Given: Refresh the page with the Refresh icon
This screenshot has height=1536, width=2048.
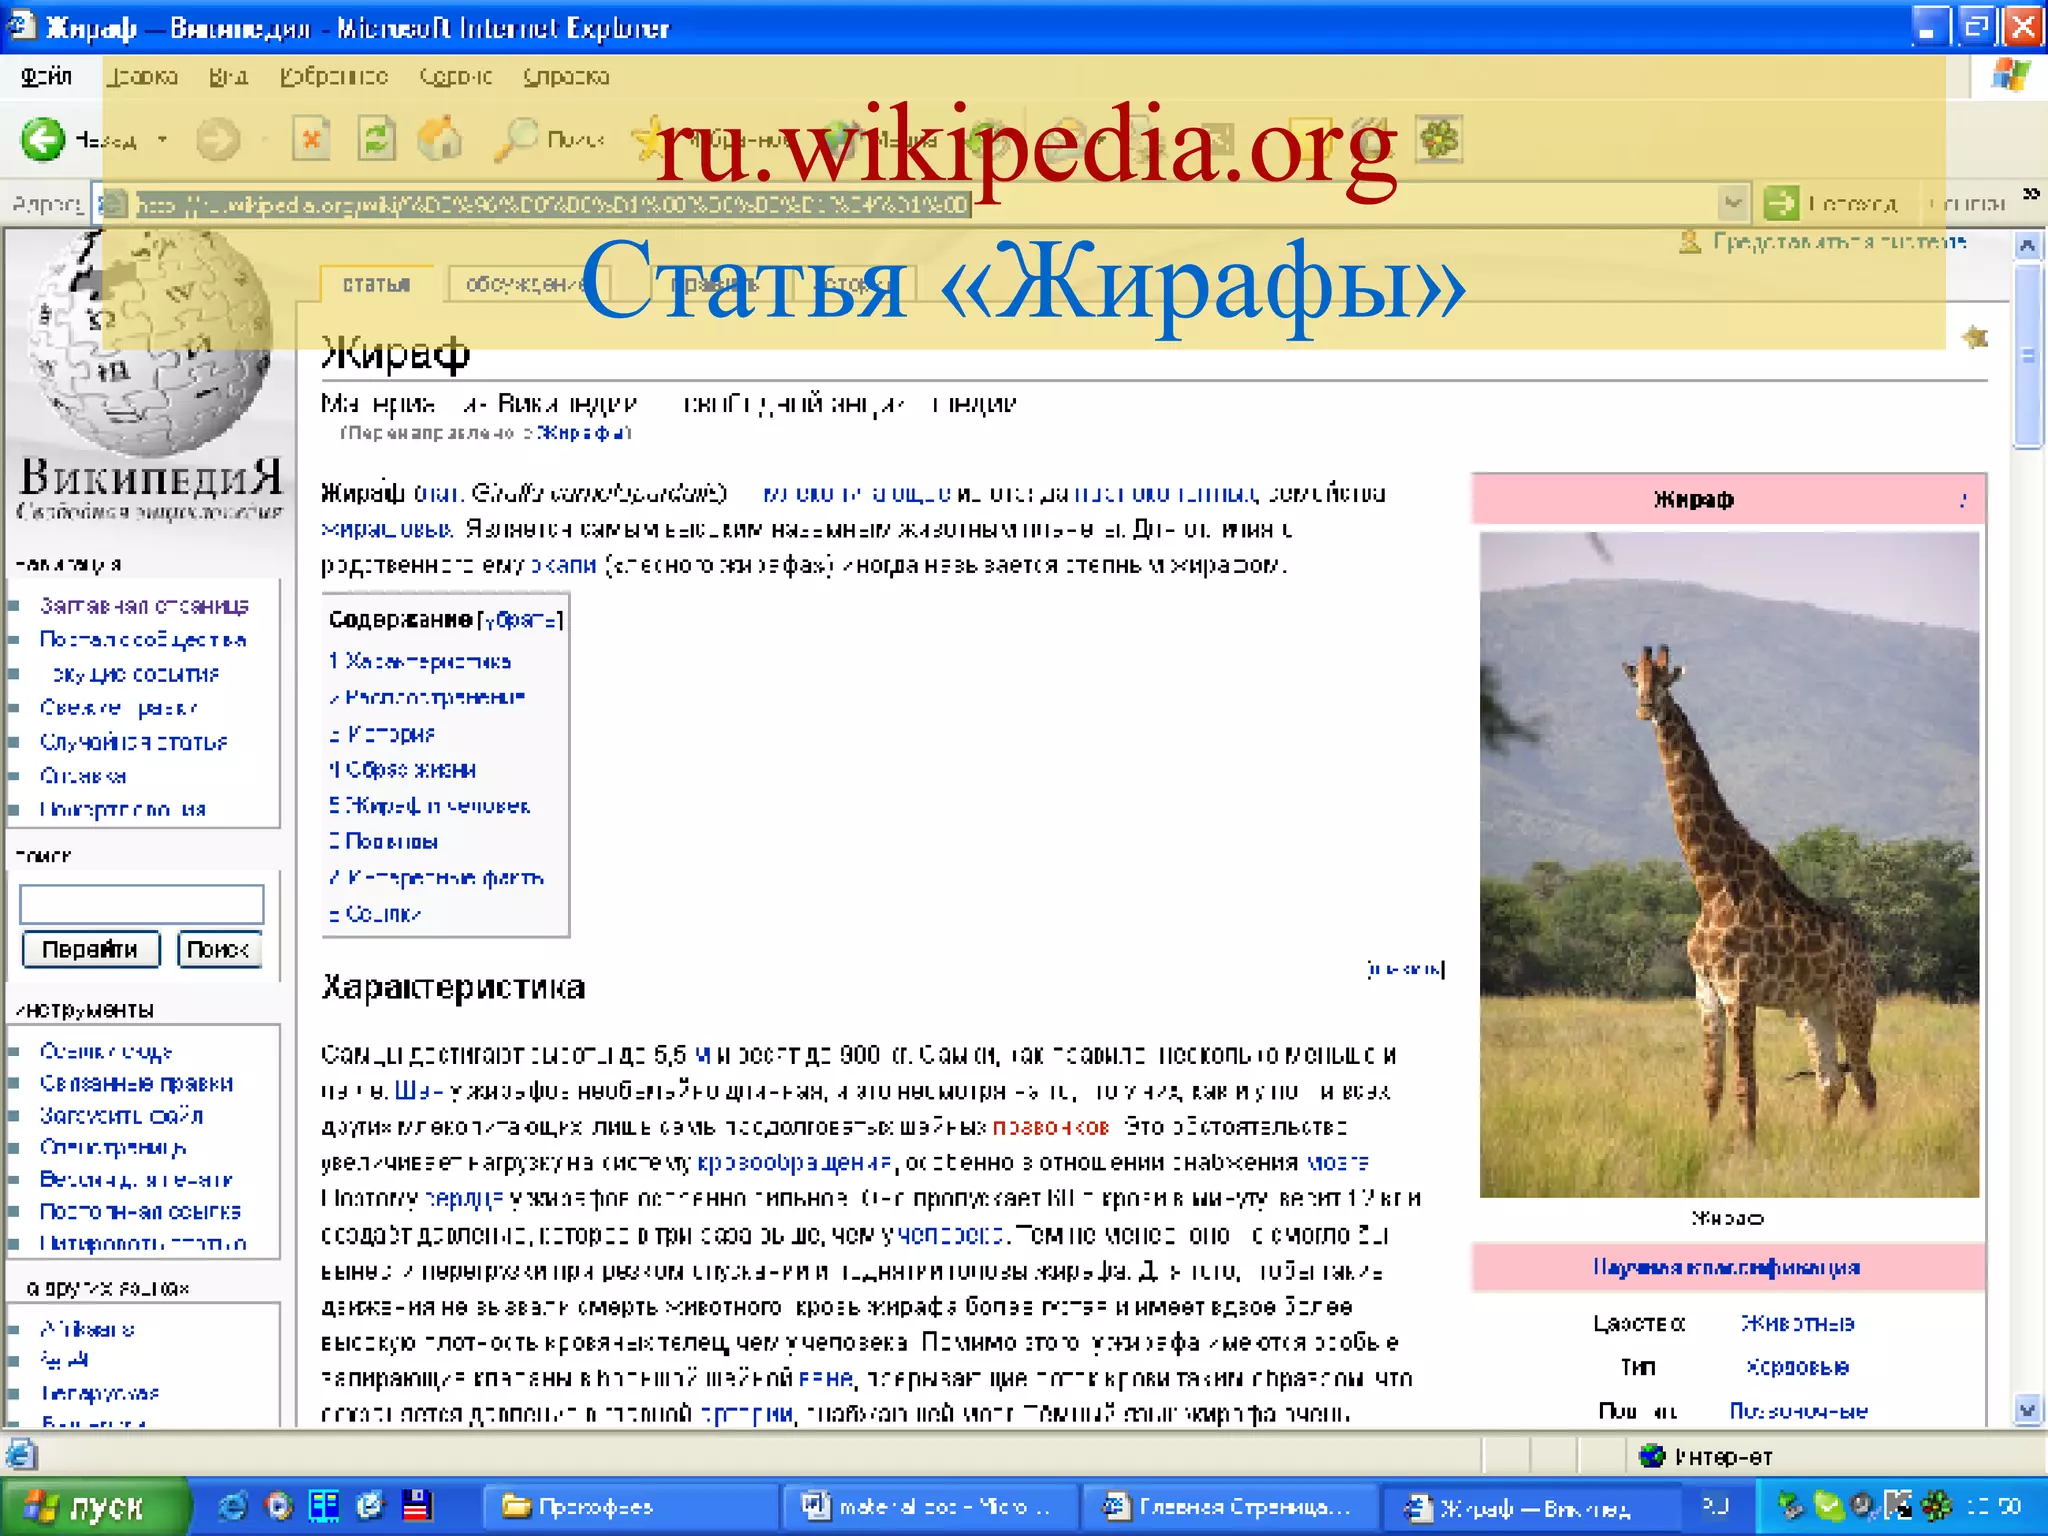Looking at the screenshot, I should [376, 139].
